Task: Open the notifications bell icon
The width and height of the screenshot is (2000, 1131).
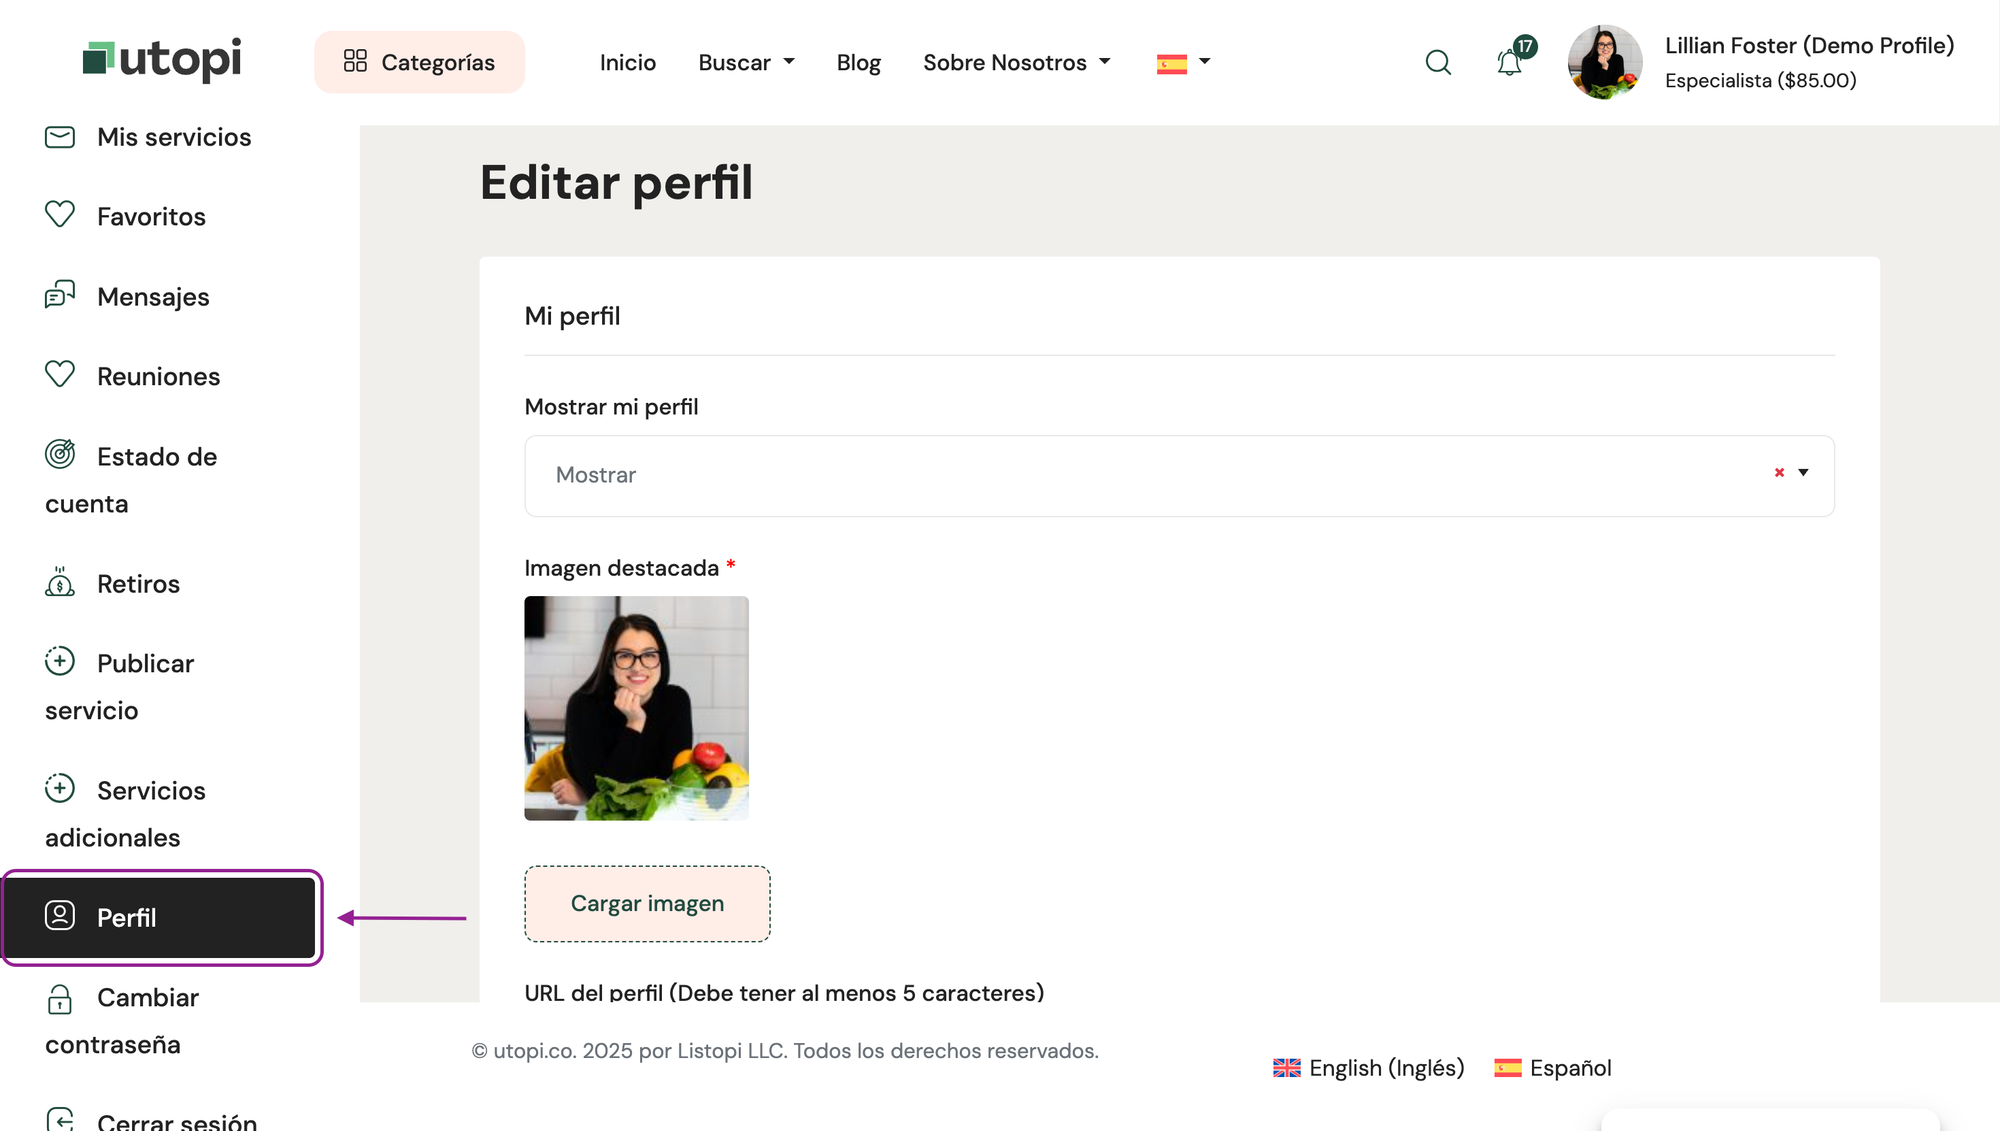Action: (x=1509, y=63)
